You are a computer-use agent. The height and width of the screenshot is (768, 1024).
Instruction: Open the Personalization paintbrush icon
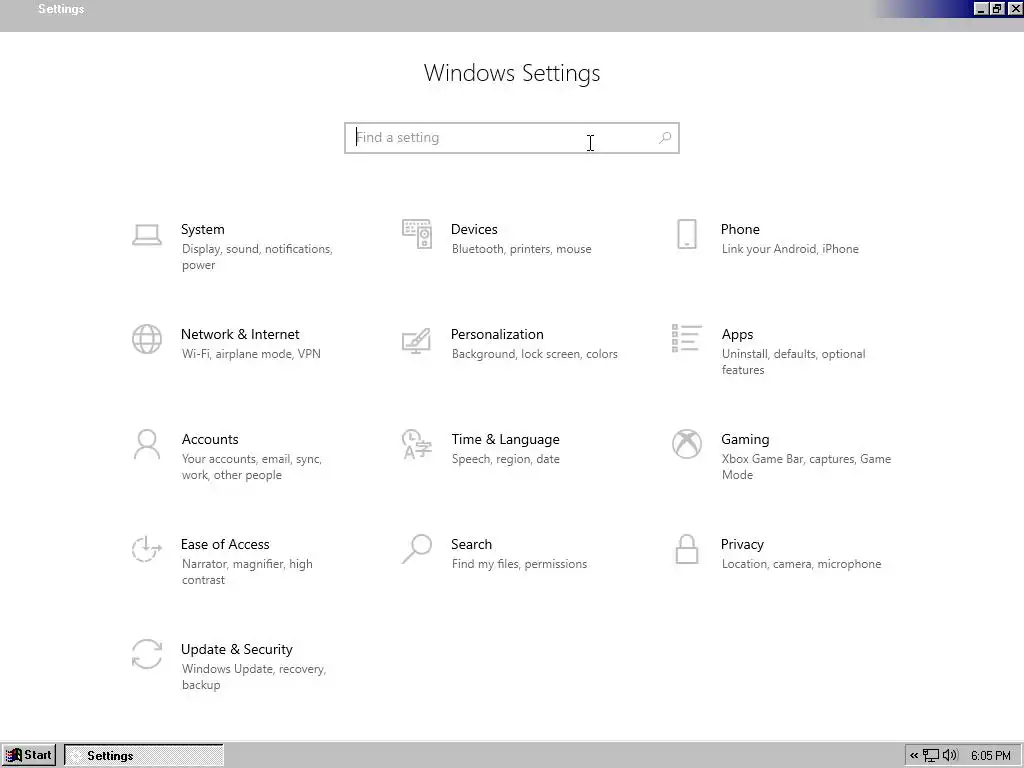(417, 340)
